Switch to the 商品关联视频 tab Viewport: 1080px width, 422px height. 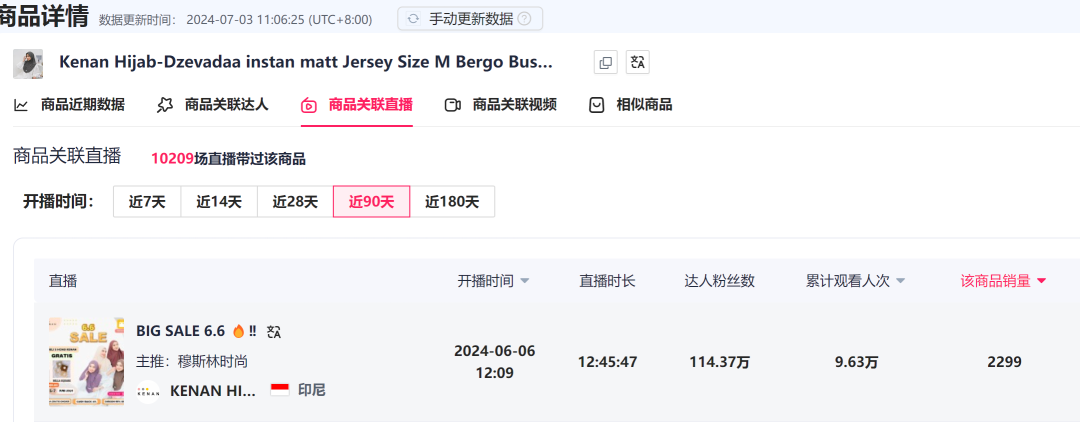[x=501, y=105]
